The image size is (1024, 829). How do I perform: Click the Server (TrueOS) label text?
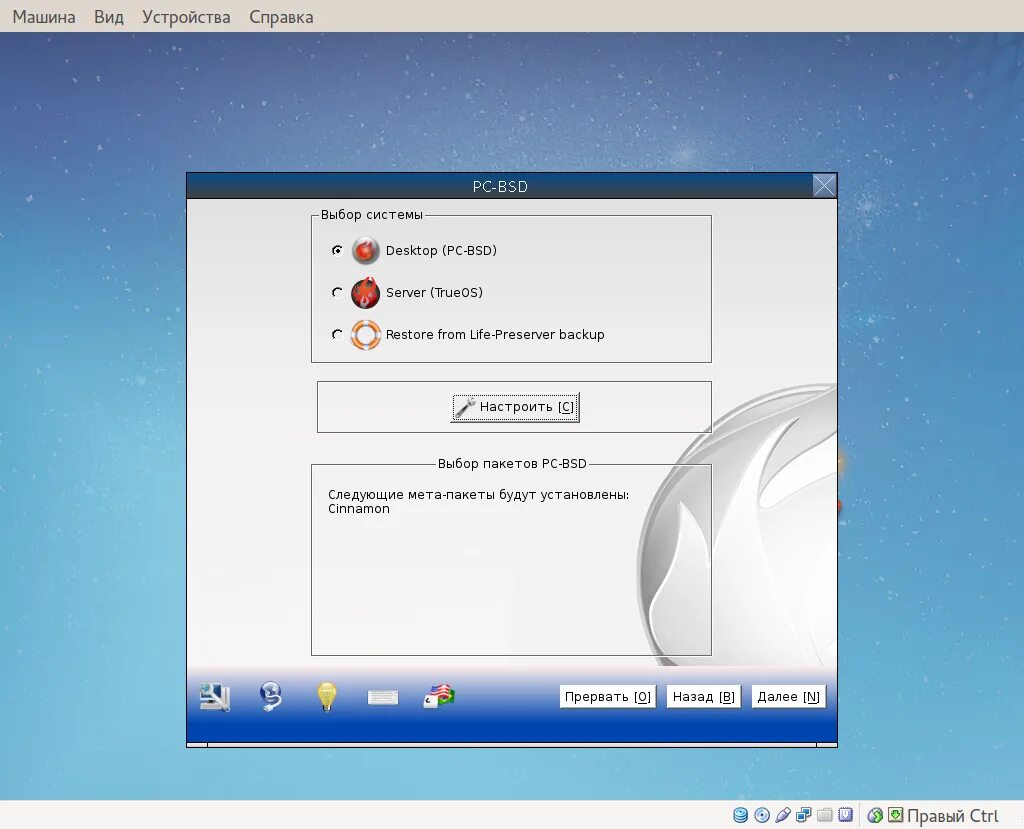click(434, 293)
